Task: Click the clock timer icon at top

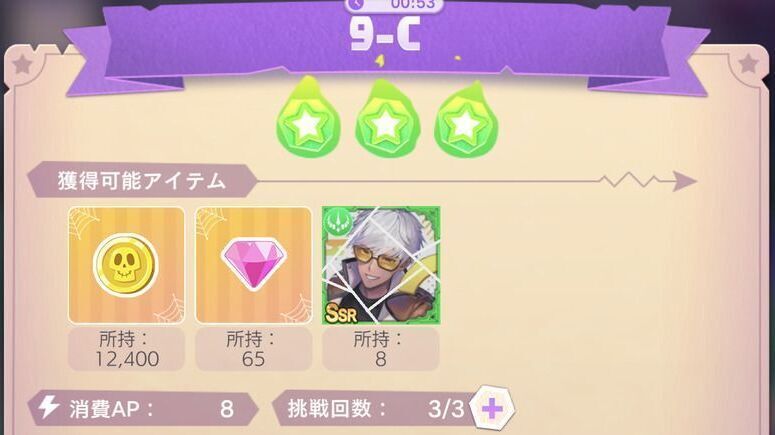Action: pyautogui.click(x=356, y=4)
